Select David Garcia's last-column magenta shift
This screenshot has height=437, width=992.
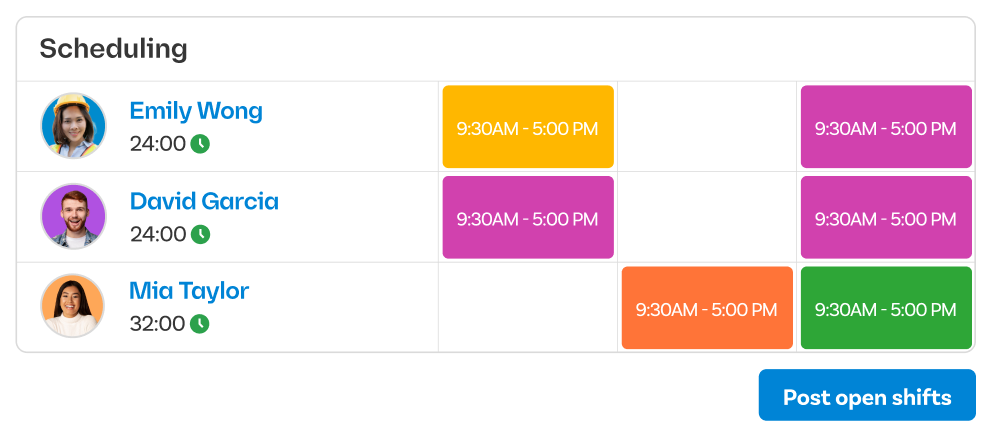pyautogui.click(x=885, y=217)
